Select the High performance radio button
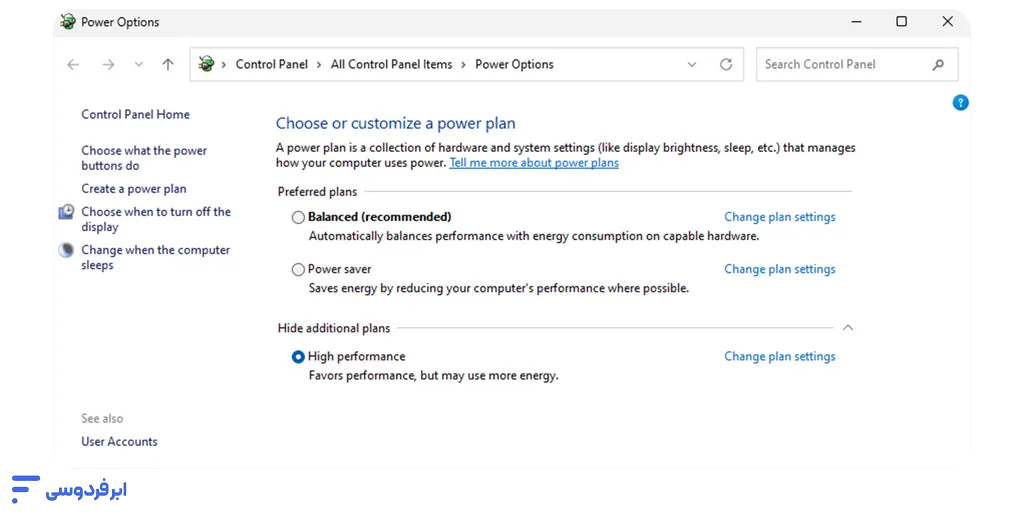Image resolution: width=1024 pixels, height=515 pixels. point(298,356)
